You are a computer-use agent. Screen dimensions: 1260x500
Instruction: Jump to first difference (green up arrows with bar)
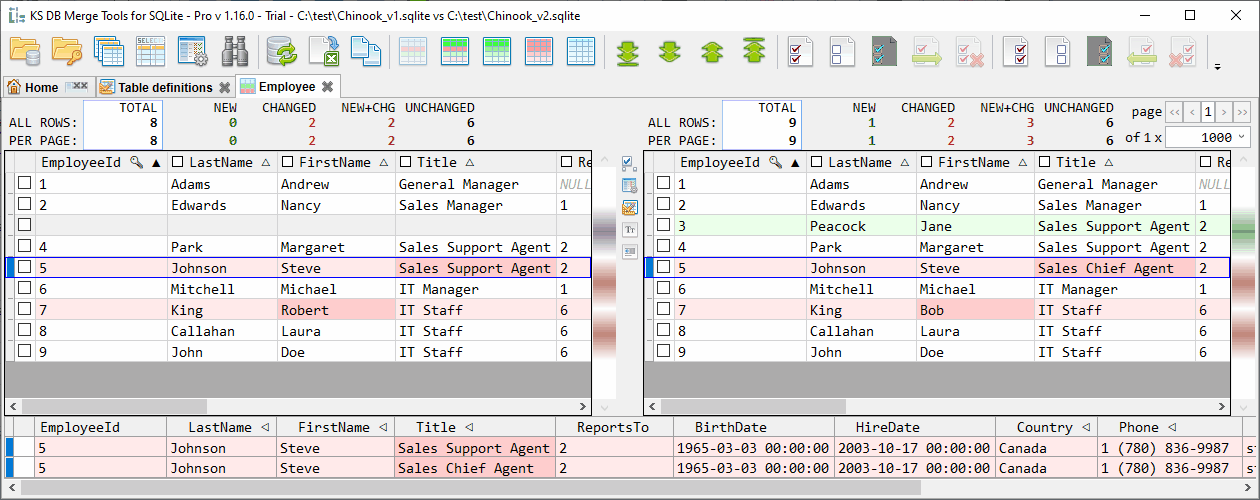pos(754,51)
